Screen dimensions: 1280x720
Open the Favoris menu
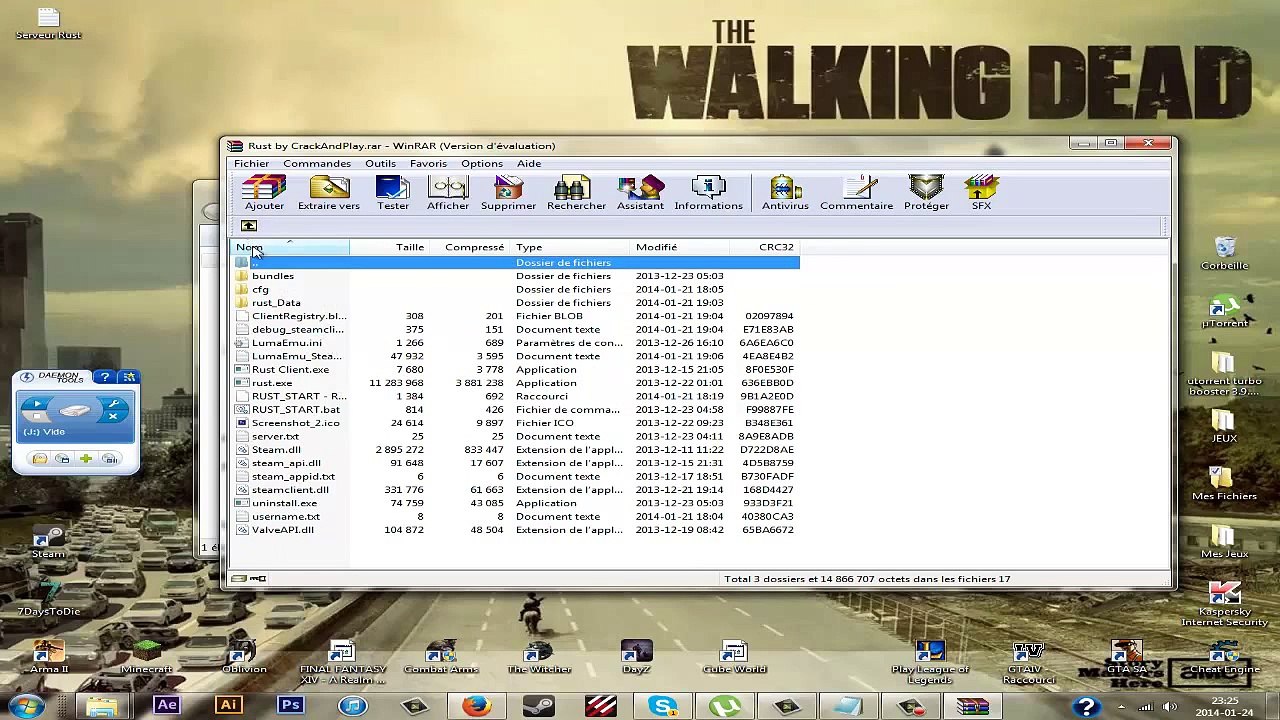(x=428, y=164)
